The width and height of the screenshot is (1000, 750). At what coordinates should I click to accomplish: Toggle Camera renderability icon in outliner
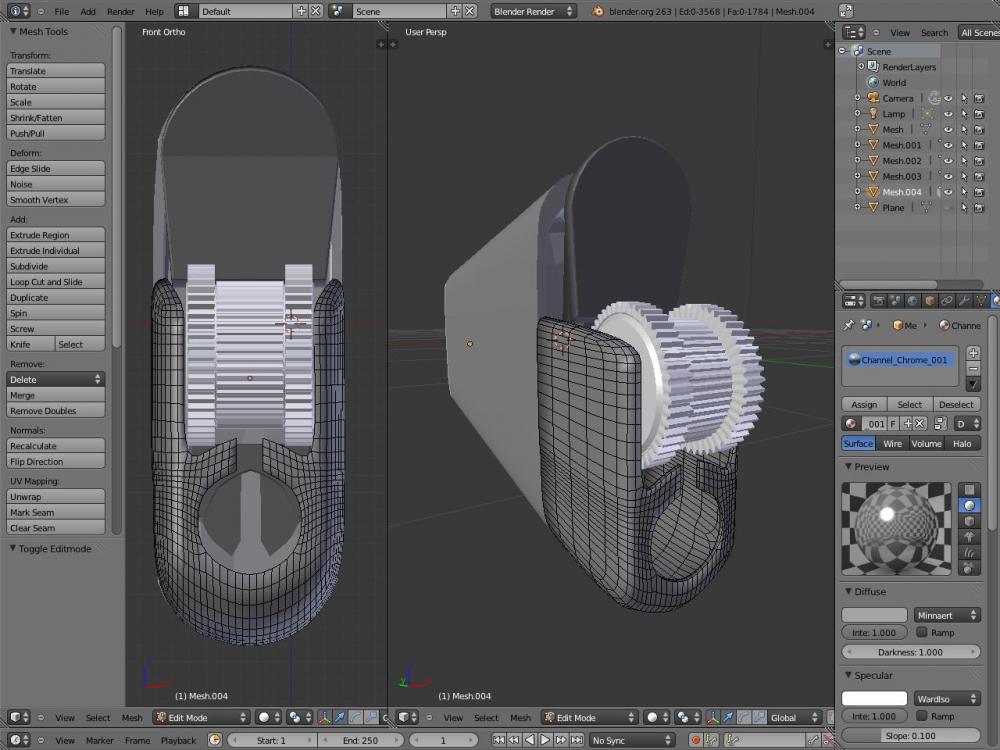tap(979, 99)
